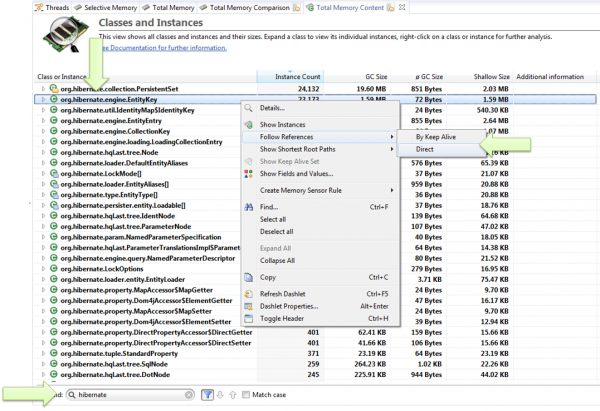This screenshot has height=411, width=600.
Task: Choose Toggle Header menu entry
Action: point(320,318)
